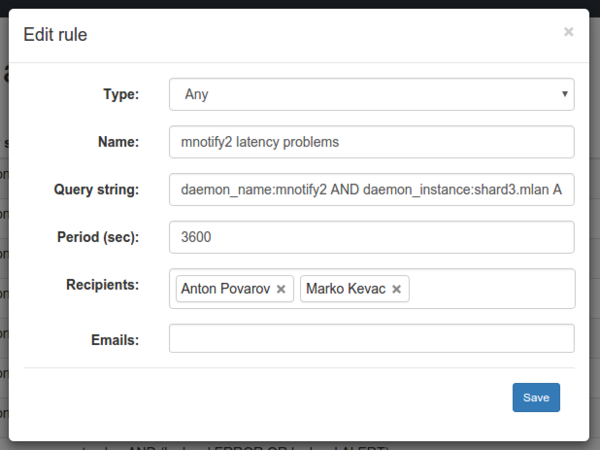Screen dimensions: 600x450
Task: Click the Query string label
Action: 97,189
